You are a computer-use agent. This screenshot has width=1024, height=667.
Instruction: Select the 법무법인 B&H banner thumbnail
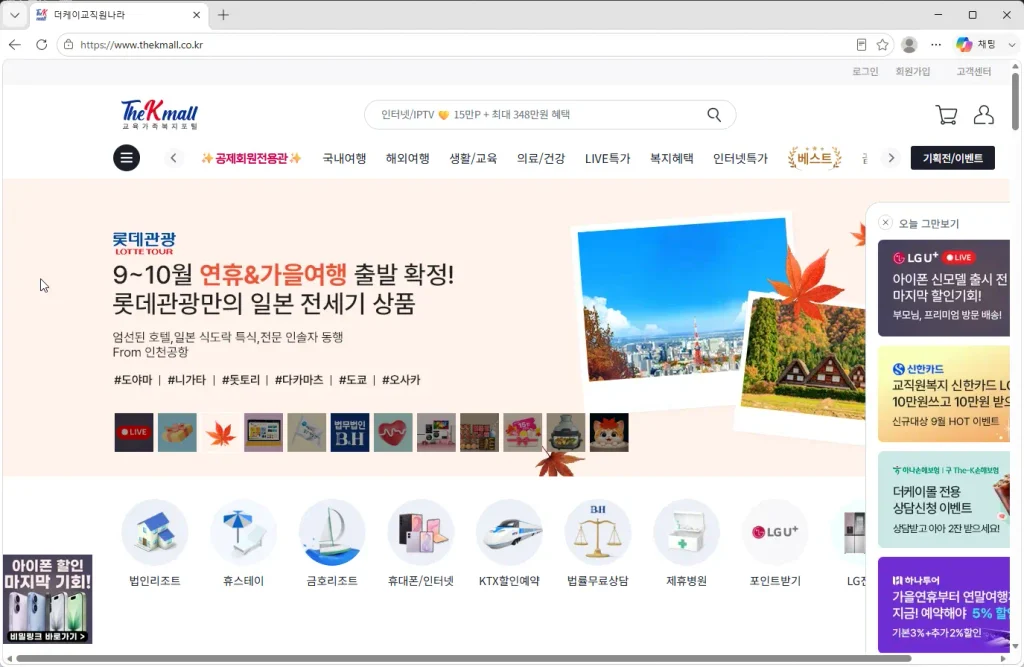coord(349,432)
